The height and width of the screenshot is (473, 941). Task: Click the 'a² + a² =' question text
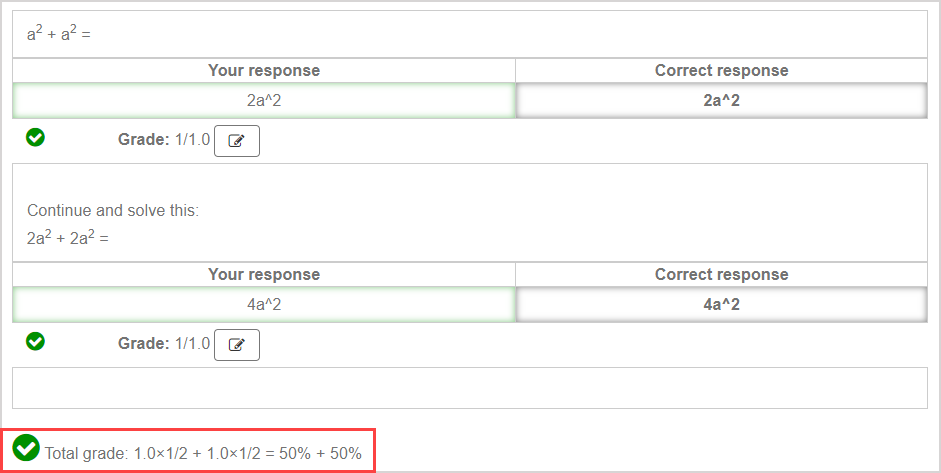59,35
